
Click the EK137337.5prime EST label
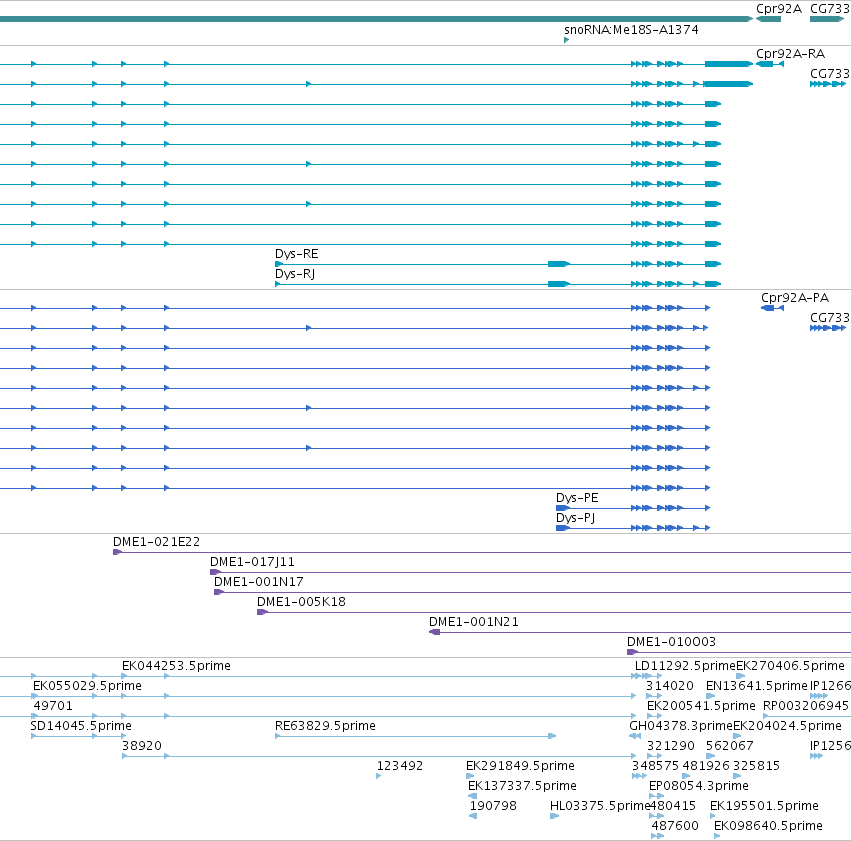click(x=522, y=786)
